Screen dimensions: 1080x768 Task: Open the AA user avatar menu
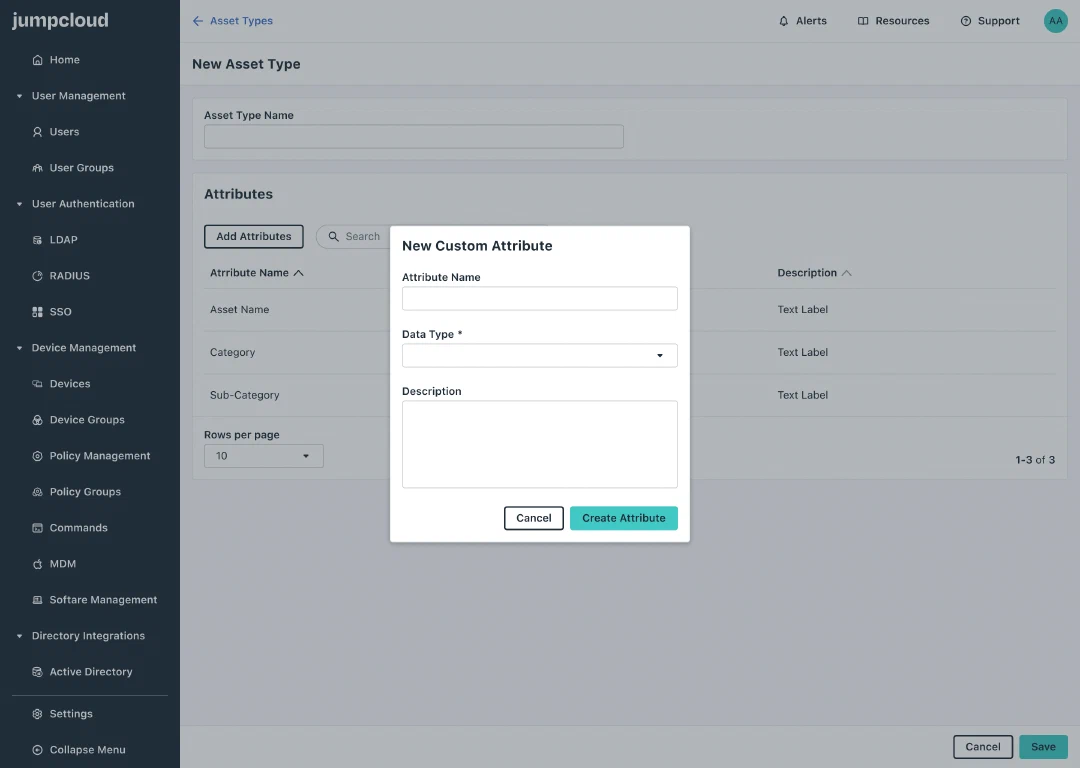1055,21
